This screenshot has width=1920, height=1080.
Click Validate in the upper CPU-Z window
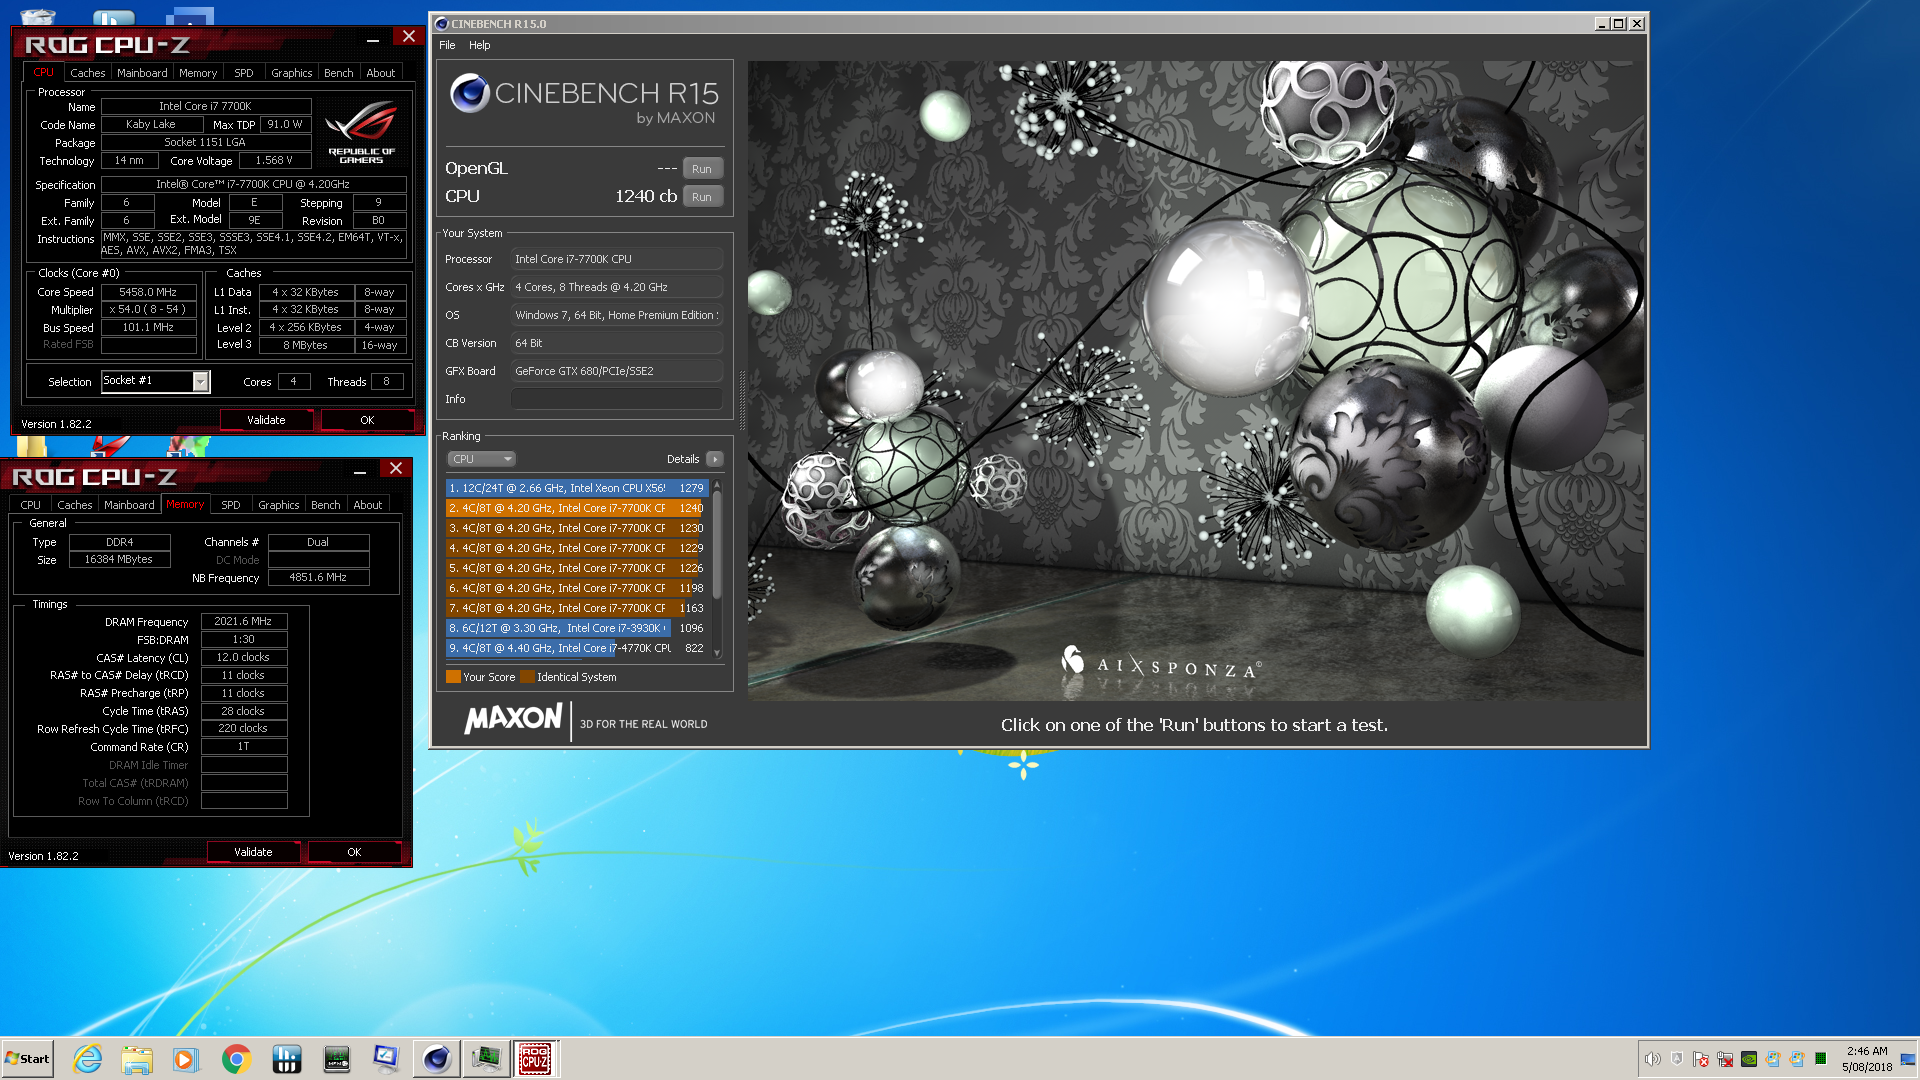pos(266,420)
